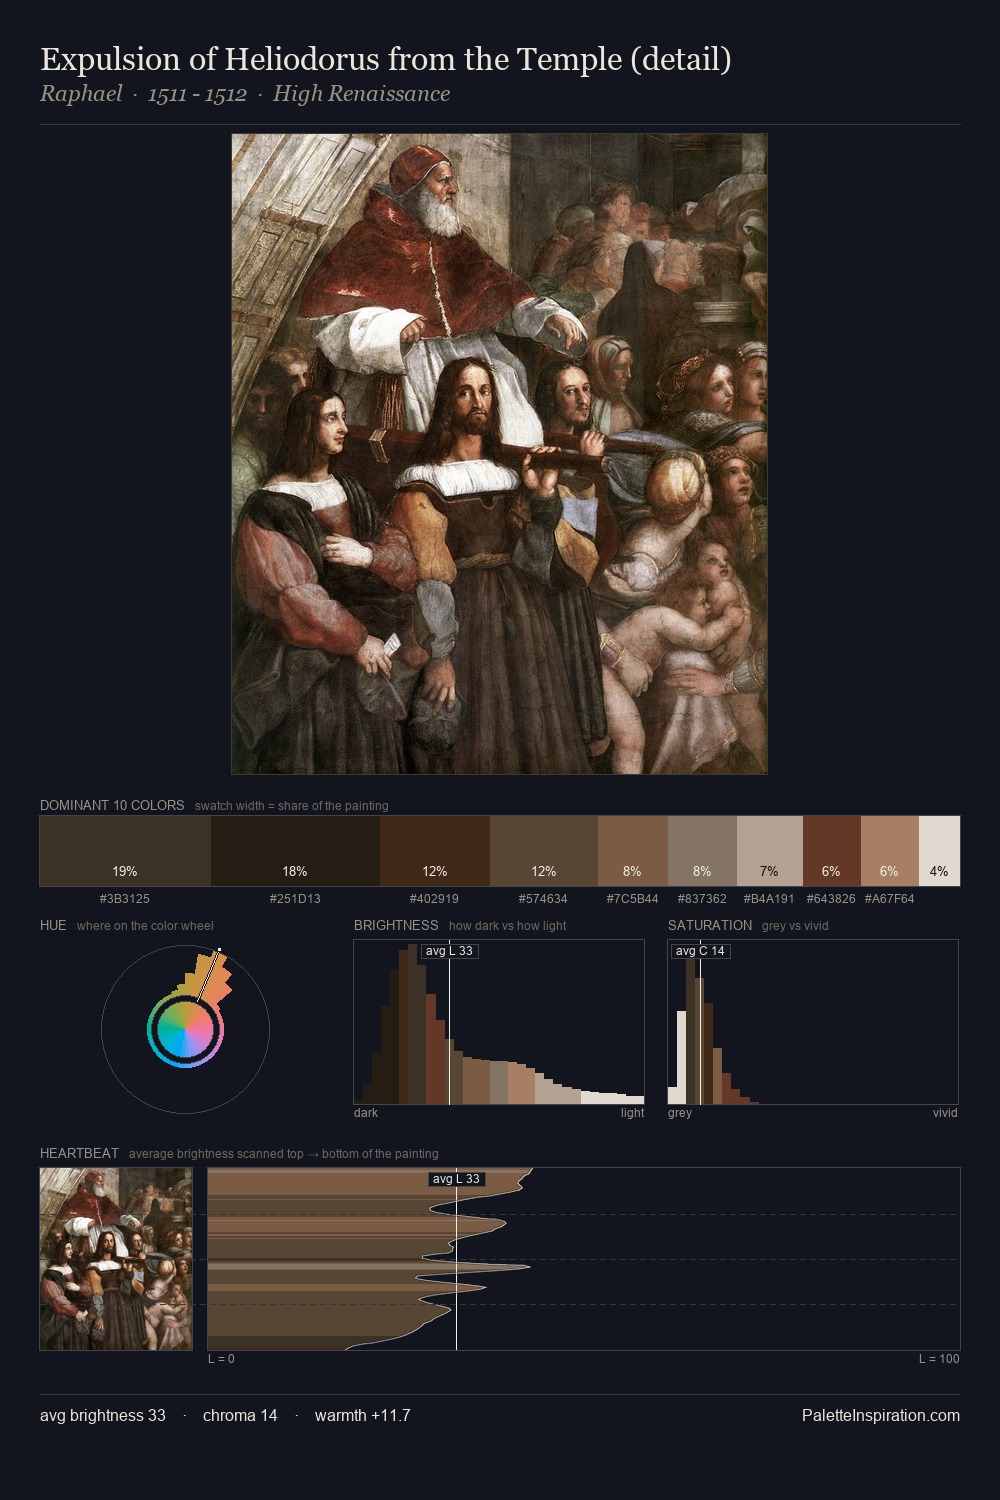Select the #837362 swatch at 8%
The height and width of the screenshot is (1500, 1000).
click(702, 851)
